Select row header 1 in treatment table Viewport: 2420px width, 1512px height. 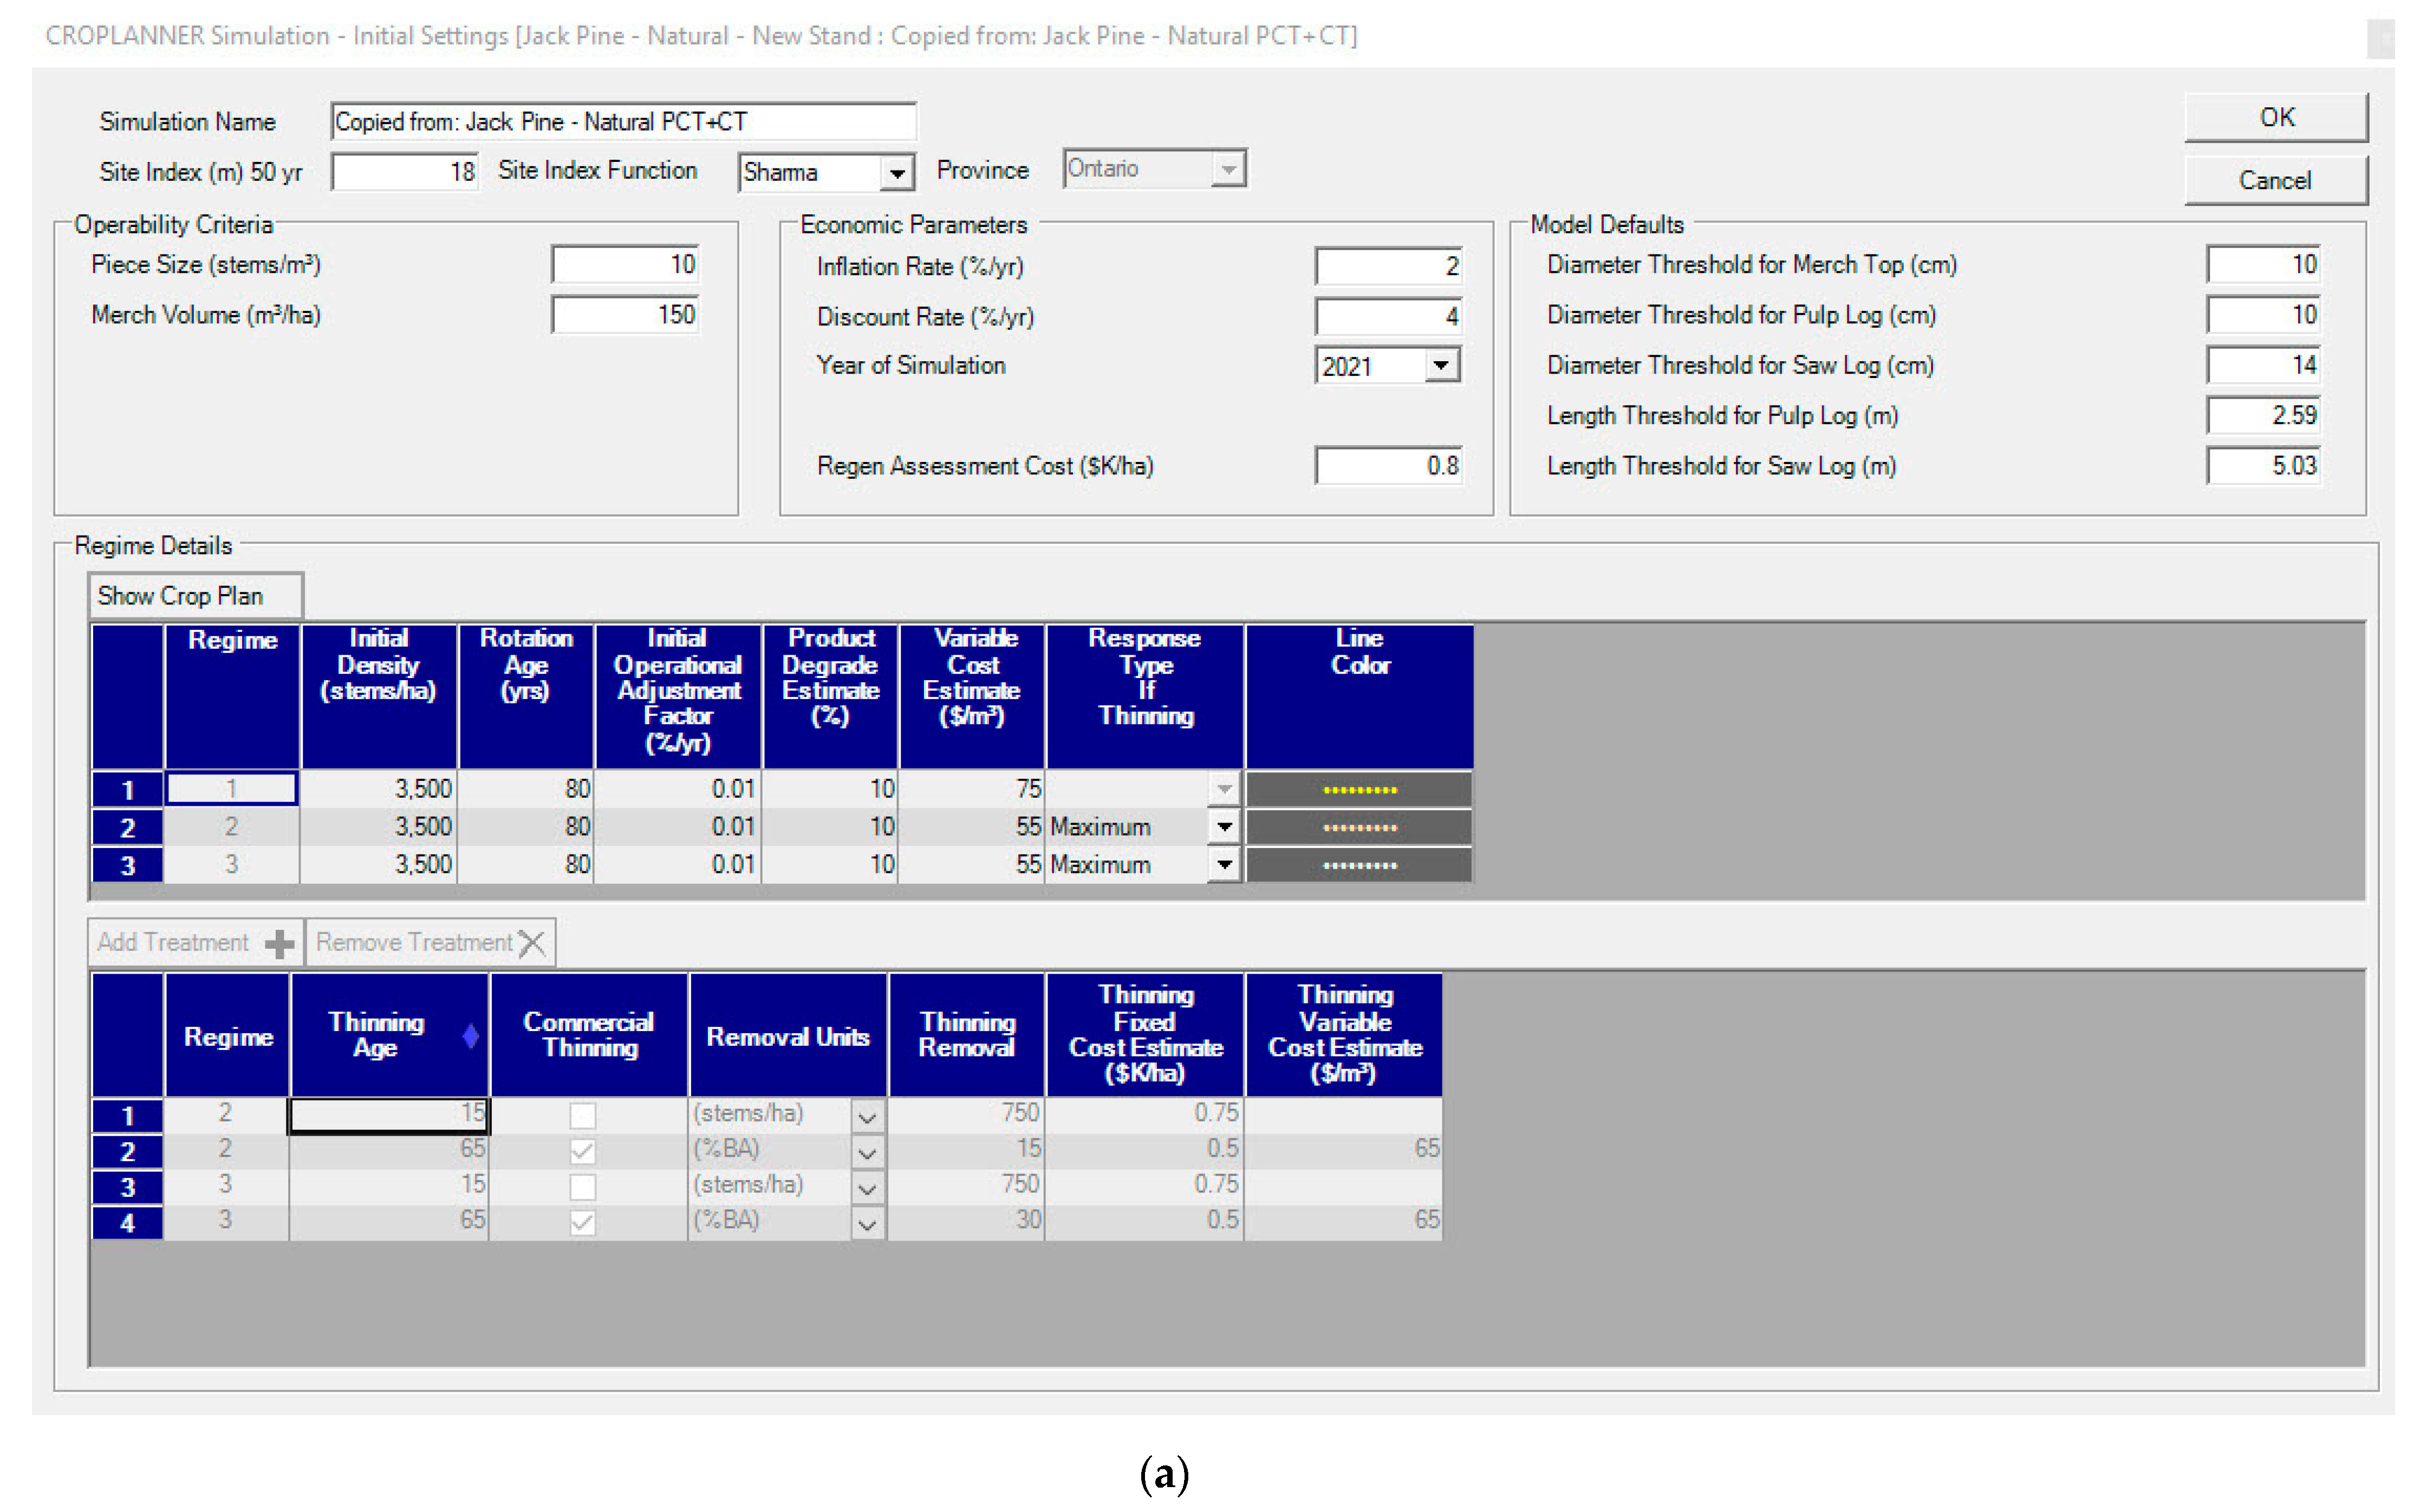click(x=127, y=1115)
